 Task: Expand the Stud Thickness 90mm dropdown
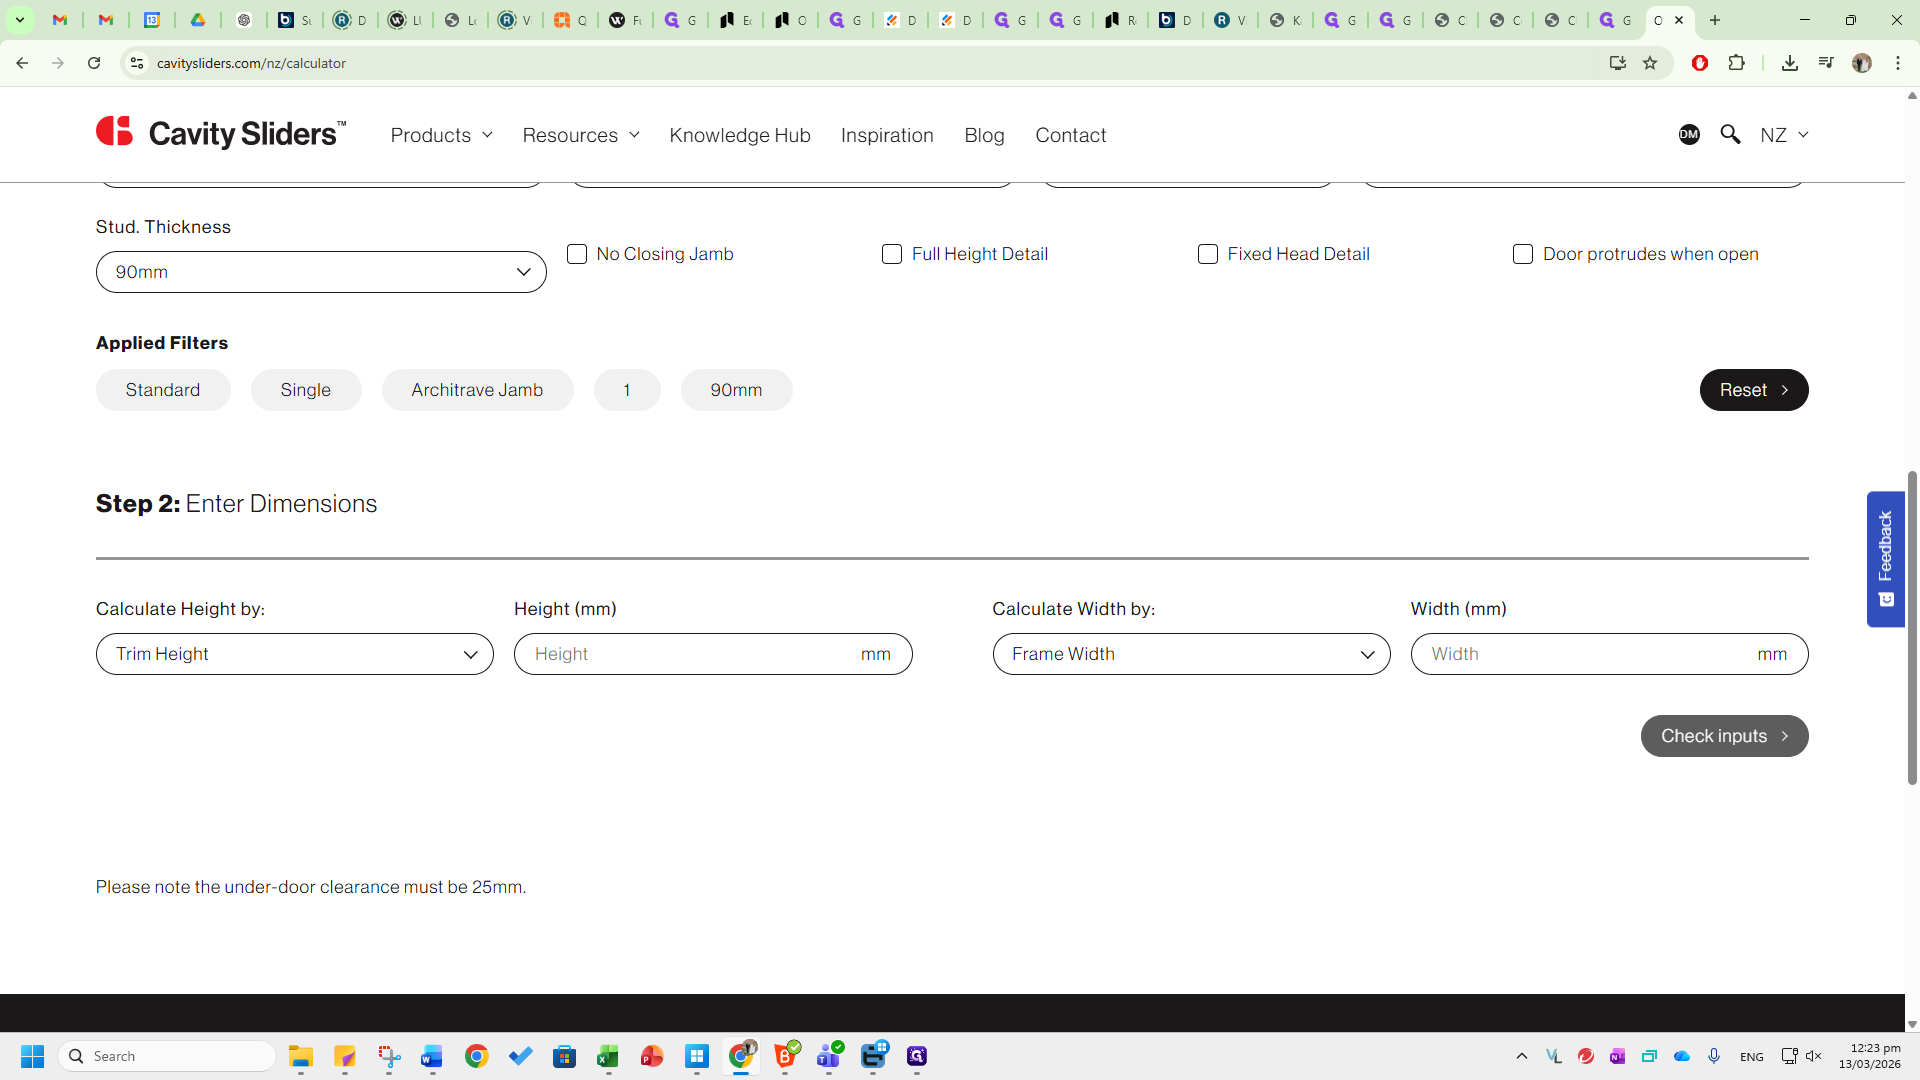tap(321, 272)
